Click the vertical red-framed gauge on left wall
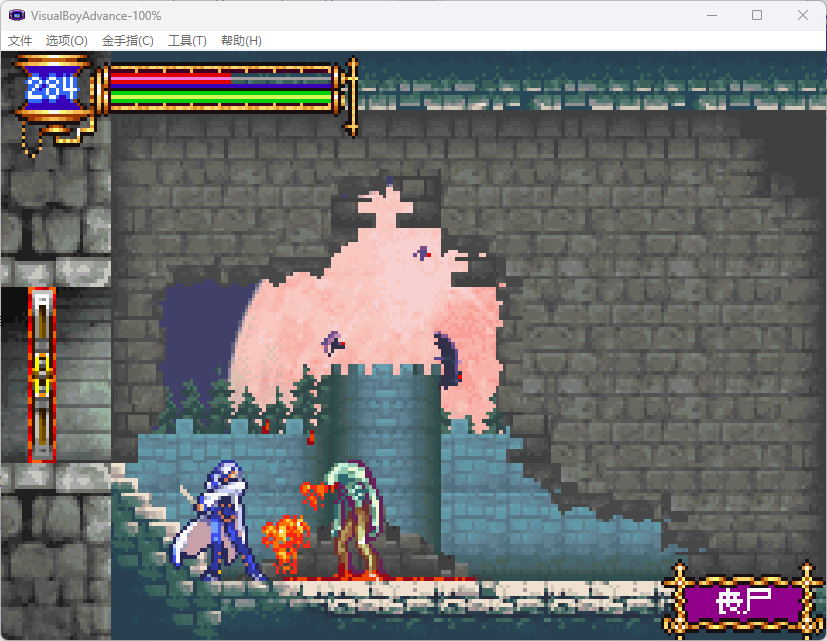The image size is (827, 641). tap(42, 375)
